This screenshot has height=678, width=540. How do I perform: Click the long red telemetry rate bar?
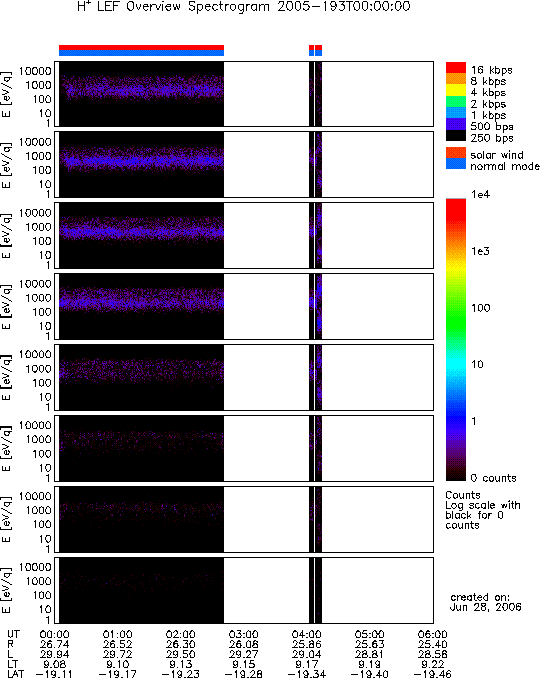tap(141, 47)
